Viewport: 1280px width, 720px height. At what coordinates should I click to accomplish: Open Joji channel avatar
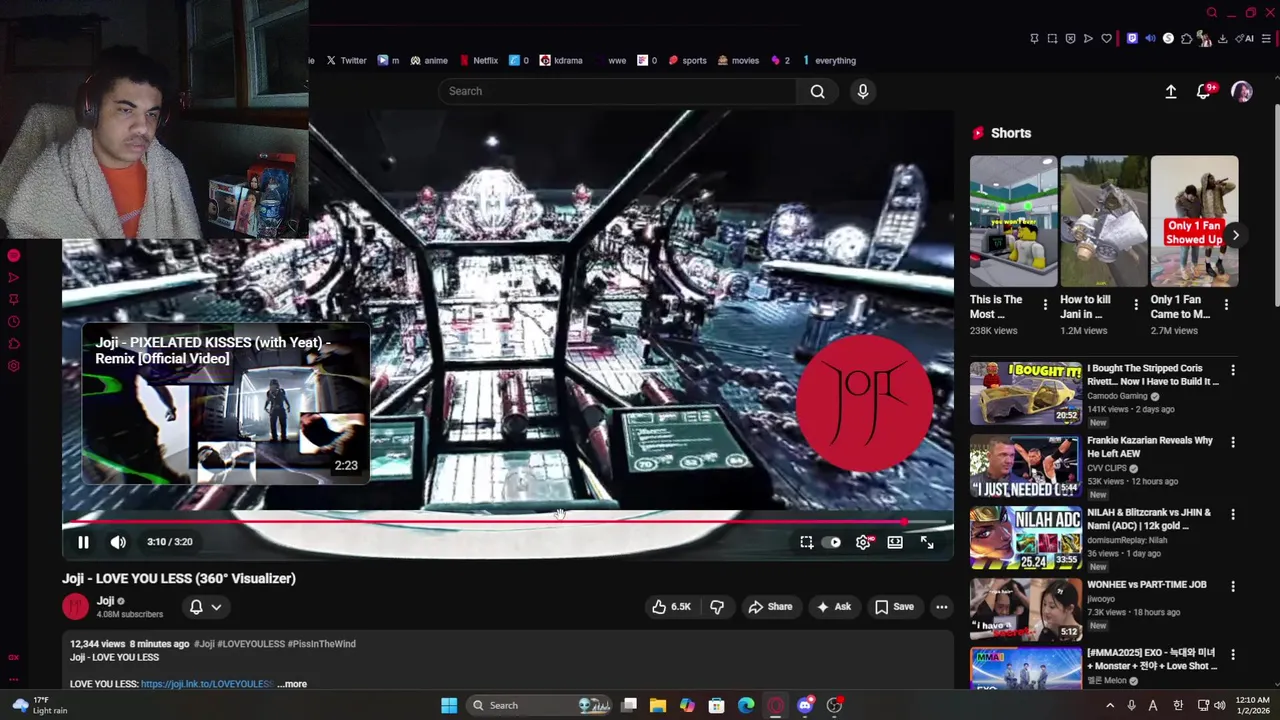pos(75,606)
